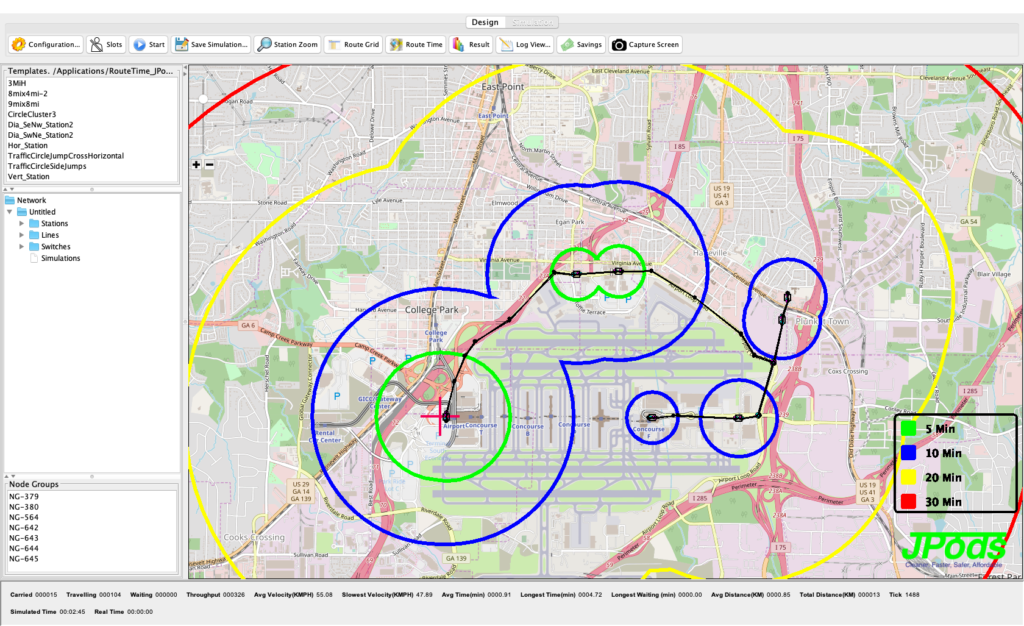Activate the Station Zoom tool
Image resolution: width=1024 pixels, height=626 pixels.
pyautogui.click(x=288, y=44)
